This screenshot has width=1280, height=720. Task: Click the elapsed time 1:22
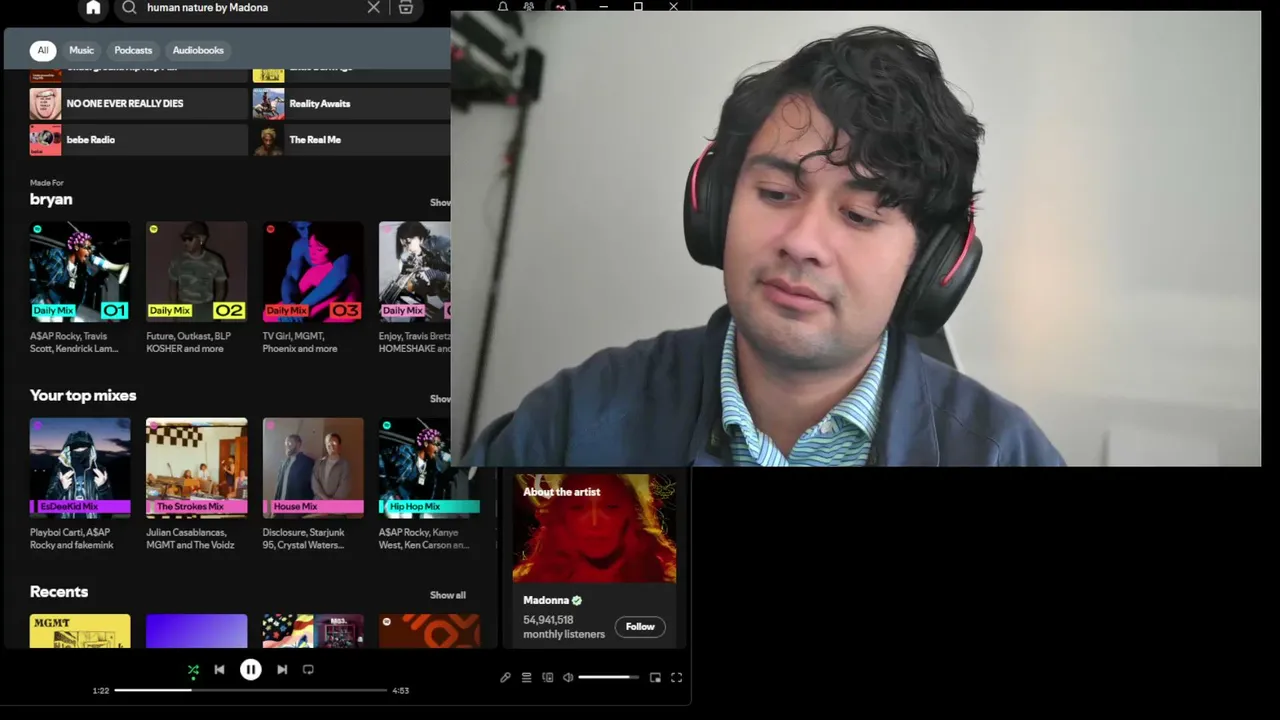pyautogui.click(x=101, y=690)
